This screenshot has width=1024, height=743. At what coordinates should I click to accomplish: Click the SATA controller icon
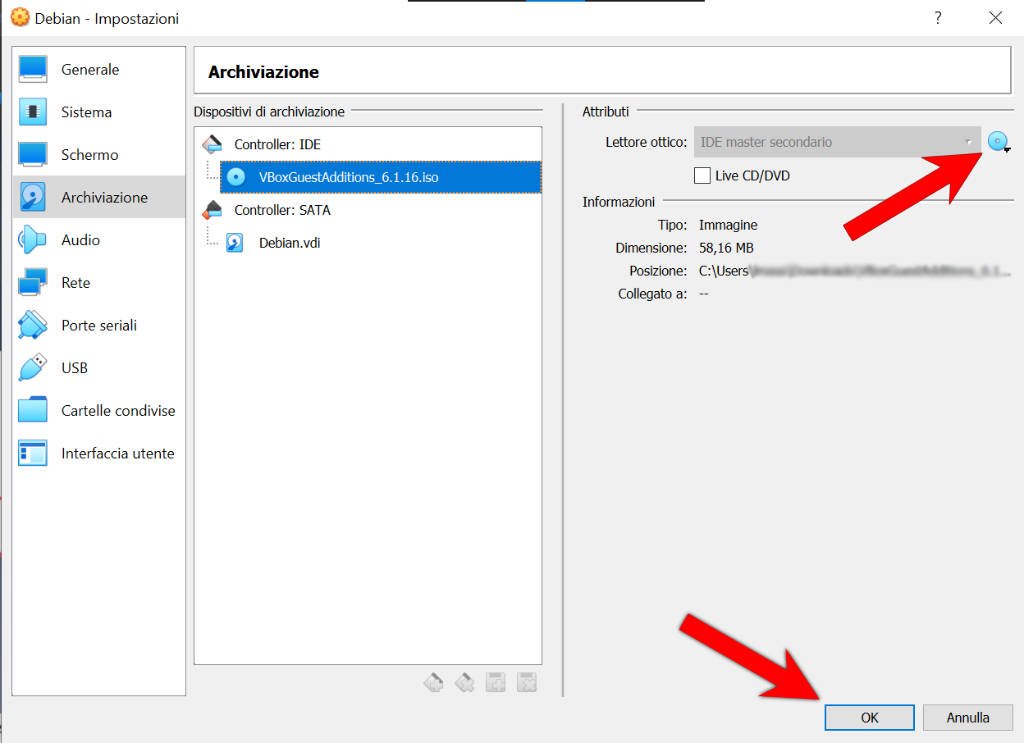point(212,210)
